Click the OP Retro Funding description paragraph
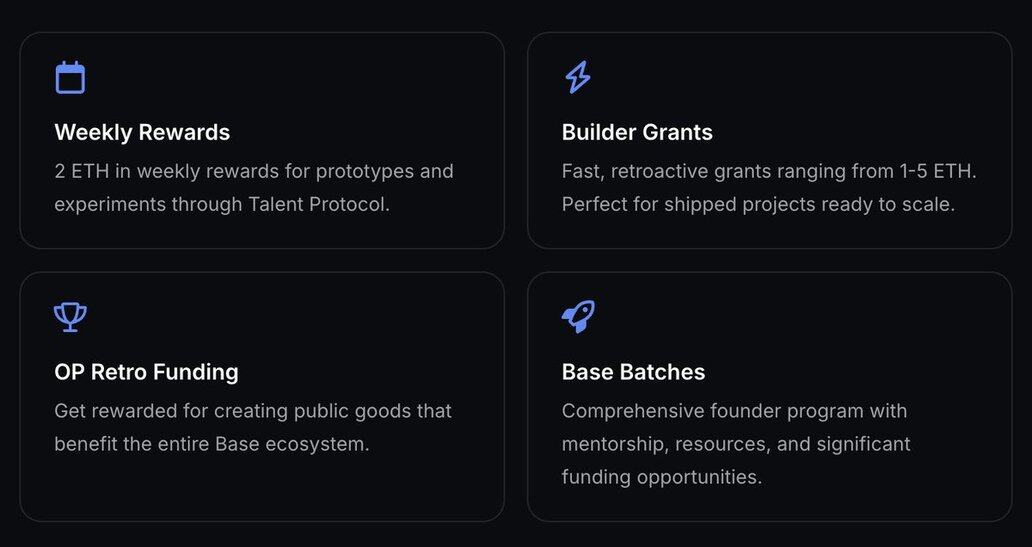 point(253,427)
